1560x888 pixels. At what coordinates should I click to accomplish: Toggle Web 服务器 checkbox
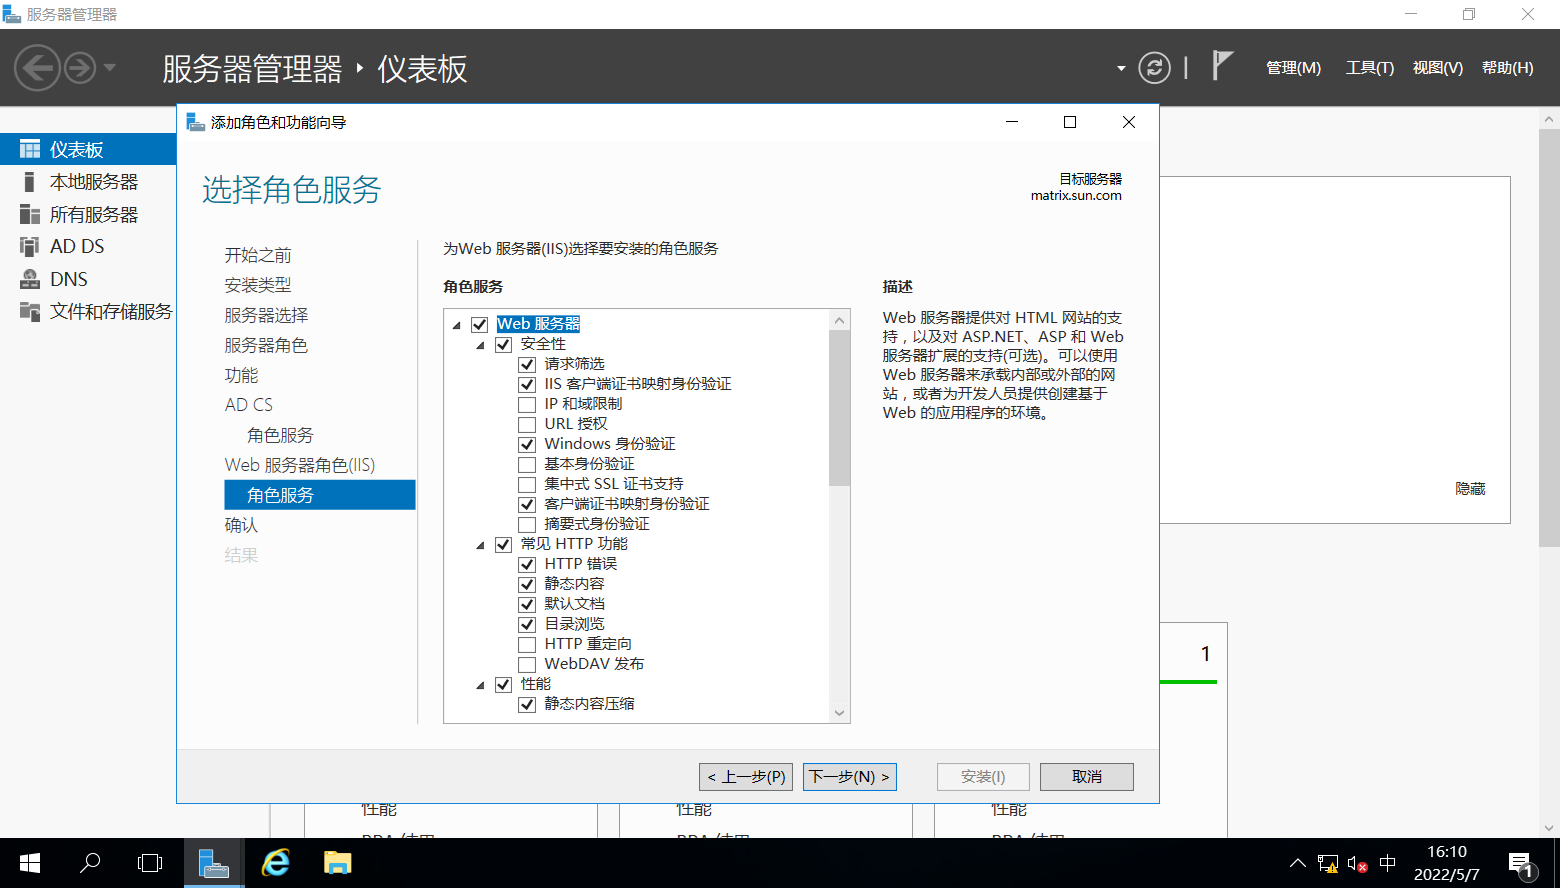pos(480,324)
